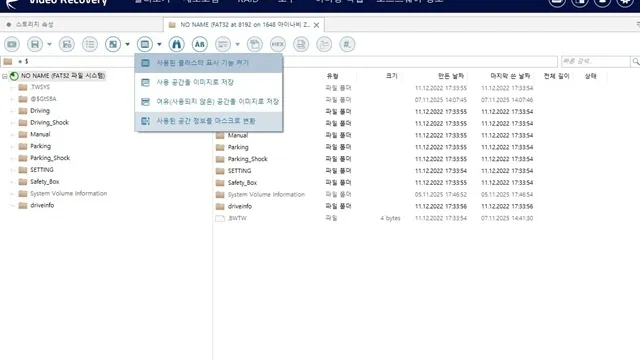
Task: Close the NO NAME (FAT32 at 8192) tab
Action: [x=316, y=25]
